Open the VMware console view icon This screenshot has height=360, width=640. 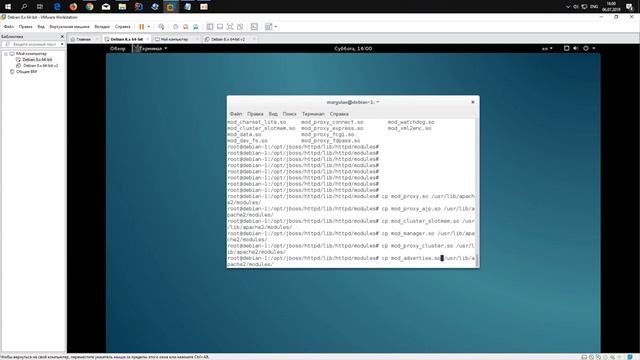point(254,27)
